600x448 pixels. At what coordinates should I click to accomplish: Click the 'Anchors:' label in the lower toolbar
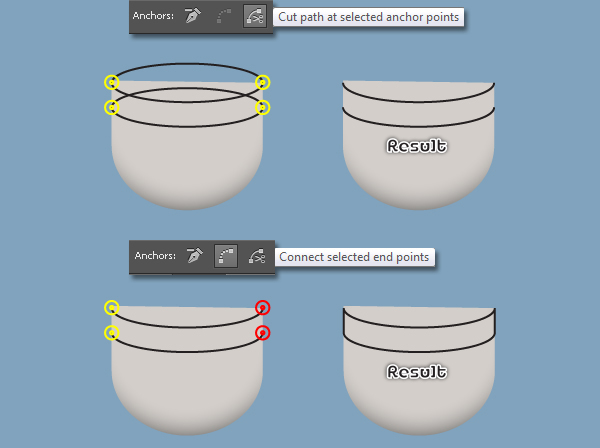tap(155, 256)
